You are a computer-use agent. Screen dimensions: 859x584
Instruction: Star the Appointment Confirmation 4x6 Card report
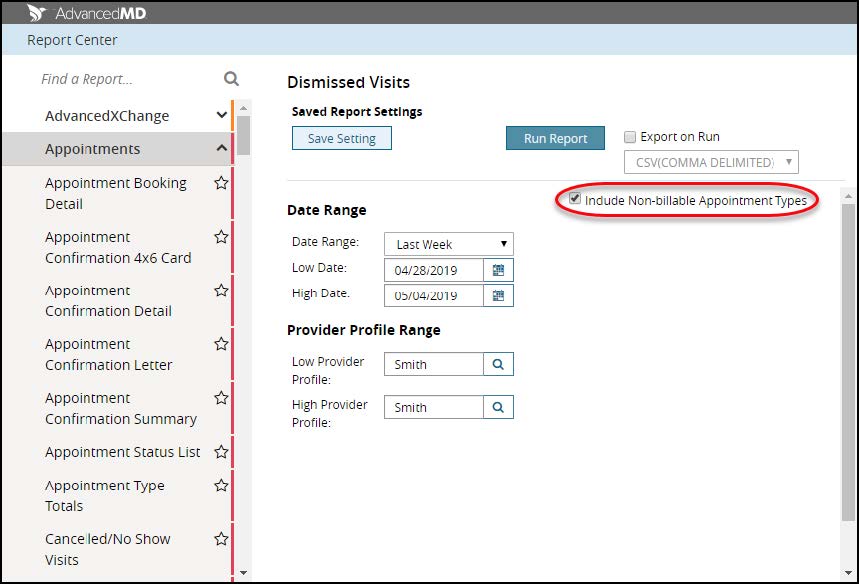click(x=221, y=237)
